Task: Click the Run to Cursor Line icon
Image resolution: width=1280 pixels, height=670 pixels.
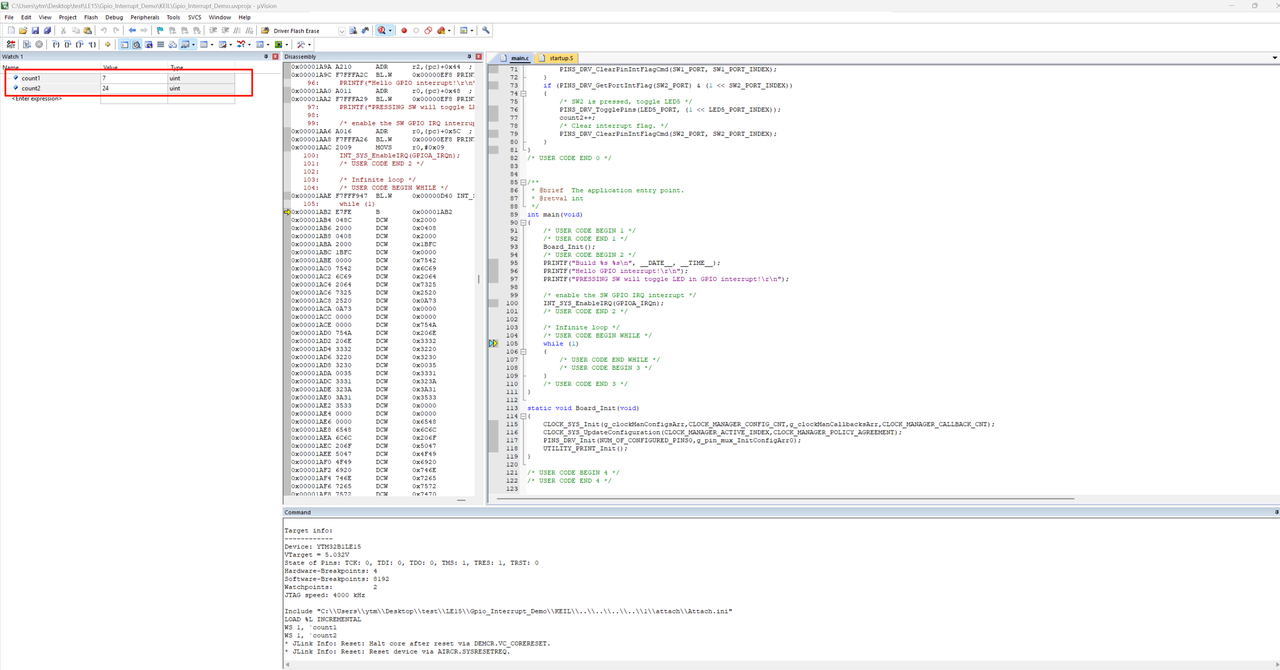Action: pyautogui.click(x=92, y=44)
